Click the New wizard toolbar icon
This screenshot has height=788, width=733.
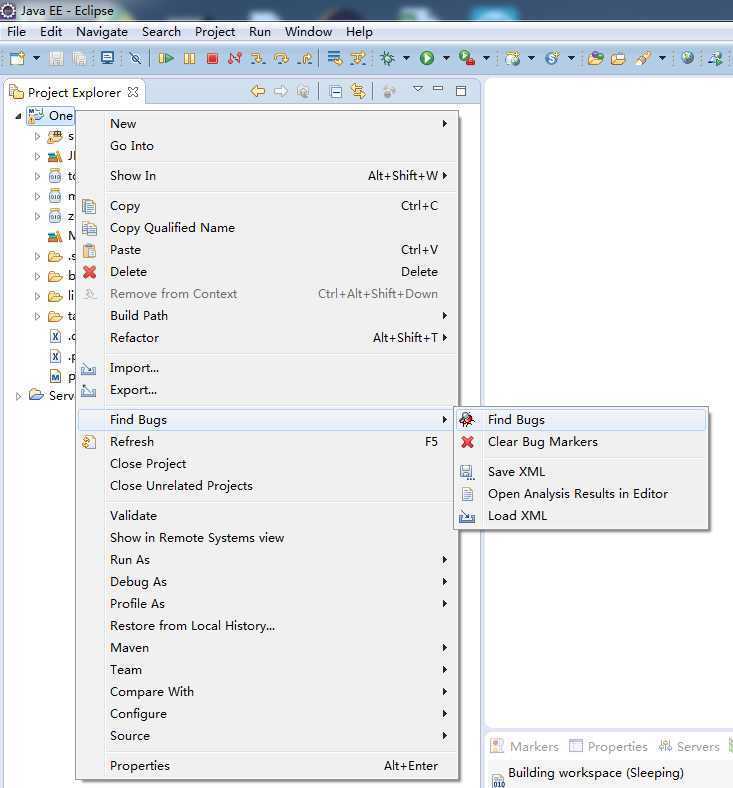pos(17,58)
